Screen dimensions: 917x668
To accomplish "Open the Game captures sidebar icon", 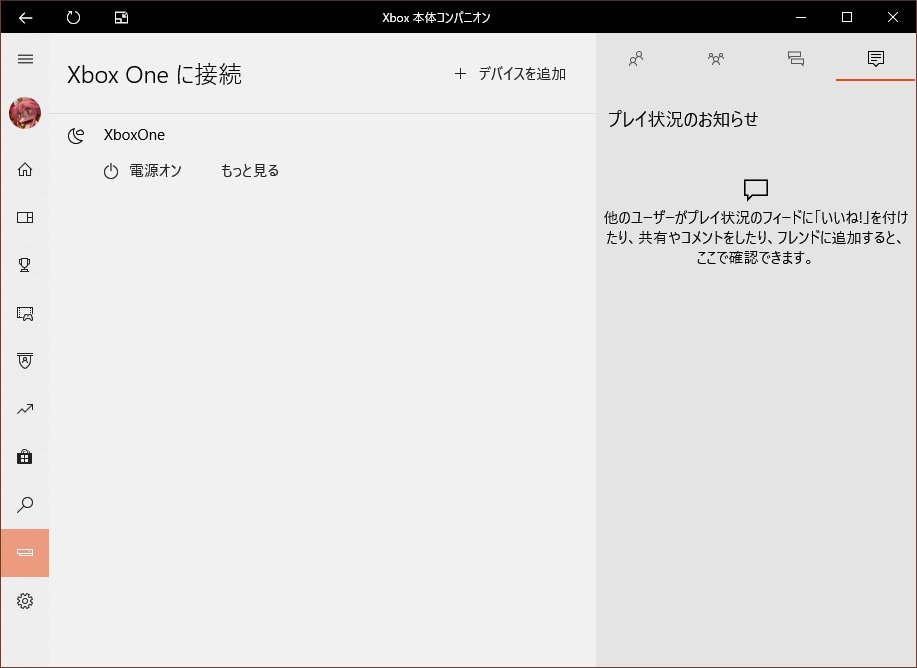I will pos(25,313).
